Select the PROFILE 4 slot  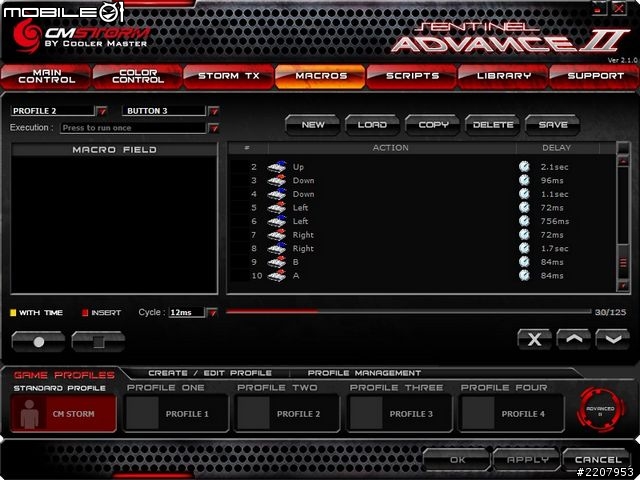(x=511, y=413)
